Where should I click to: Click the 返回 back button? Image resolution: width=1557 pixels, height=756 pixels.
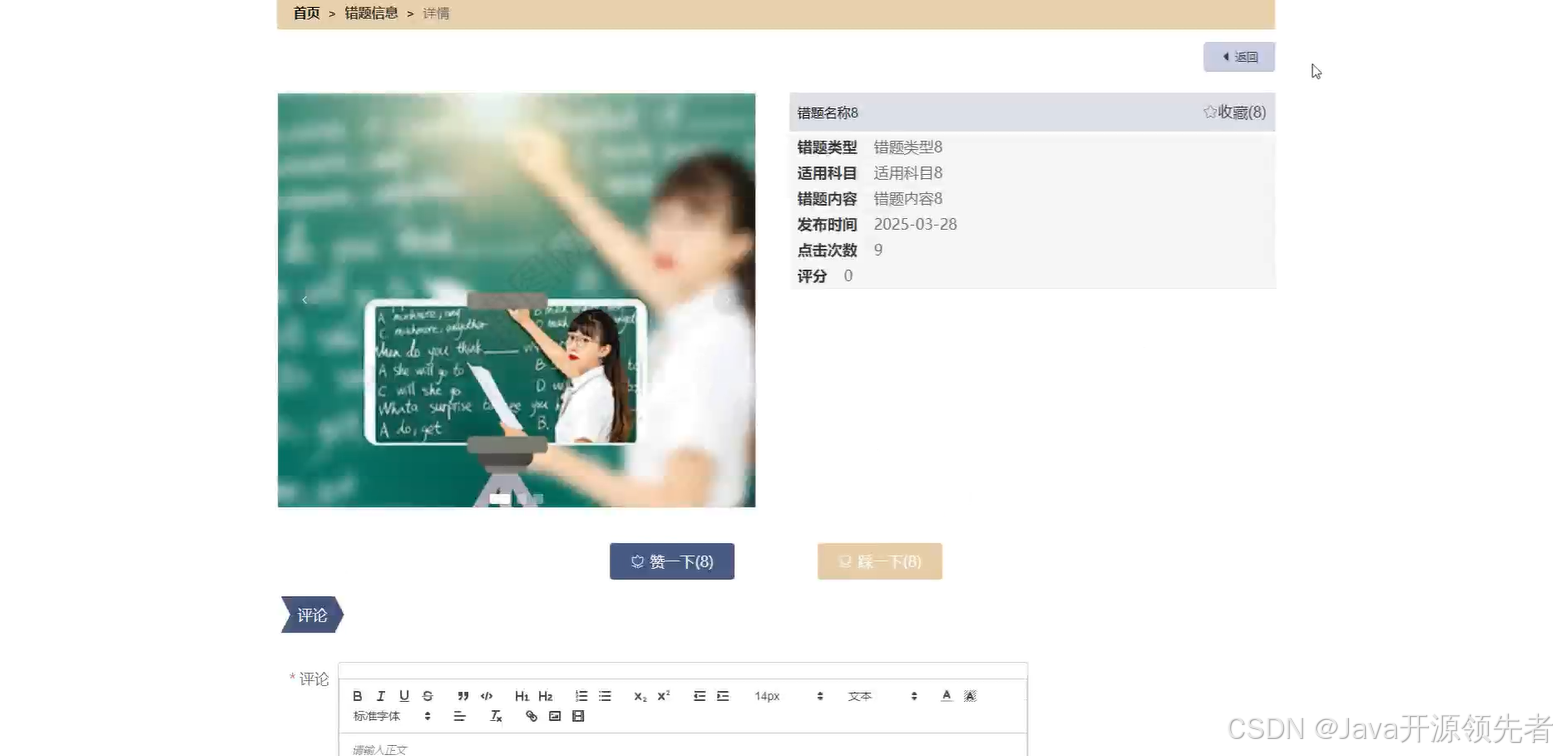click(1239, 57)
